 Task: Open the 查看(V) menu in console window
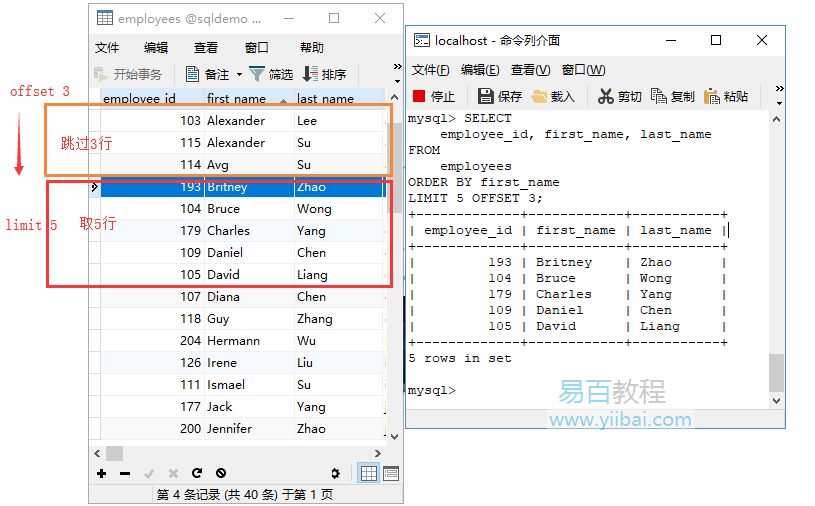click(x=530, y=70)
